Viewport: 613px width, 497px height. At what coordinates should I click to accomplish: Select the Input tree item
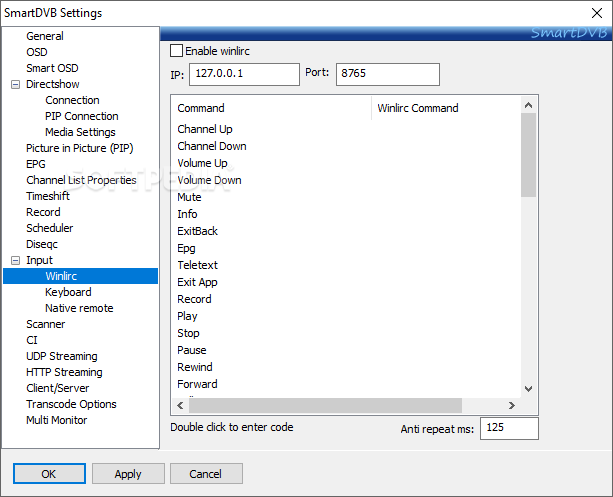coord(39,260)
